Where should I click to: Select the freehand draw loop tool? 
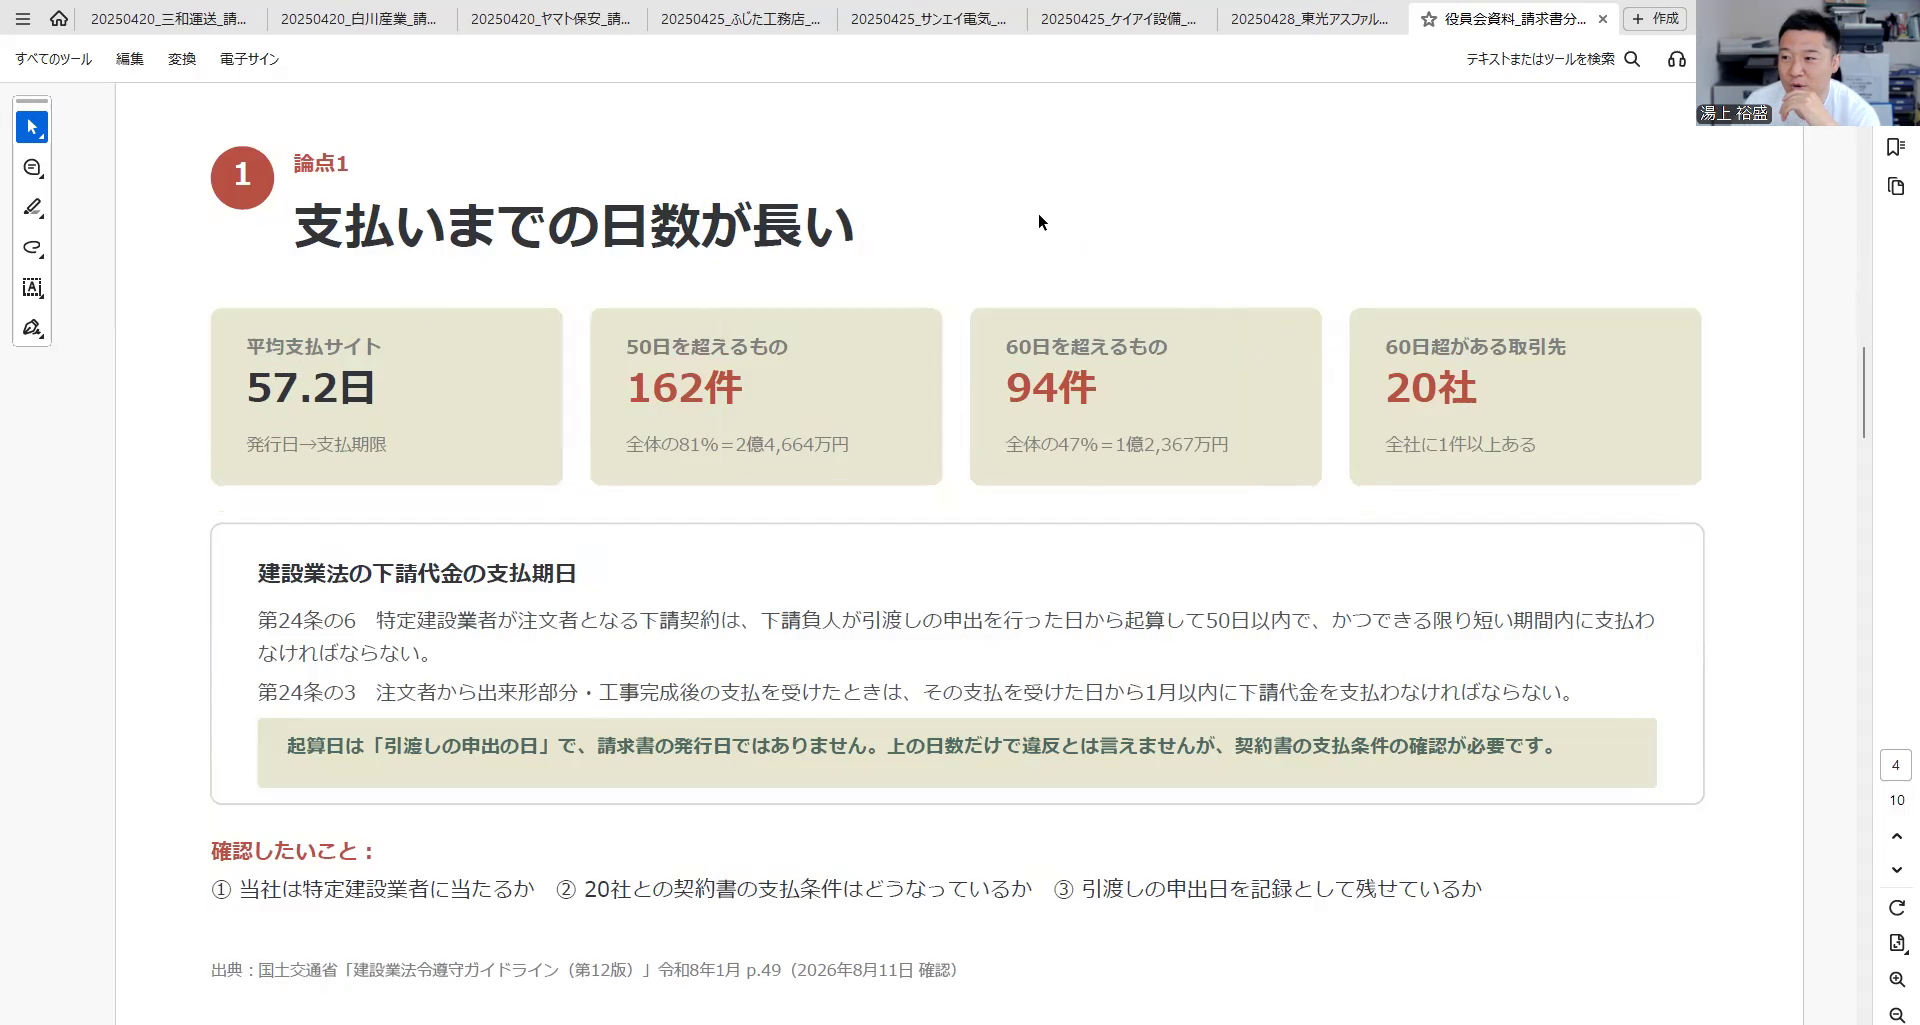pyautogui.click(x=32, y=248)
